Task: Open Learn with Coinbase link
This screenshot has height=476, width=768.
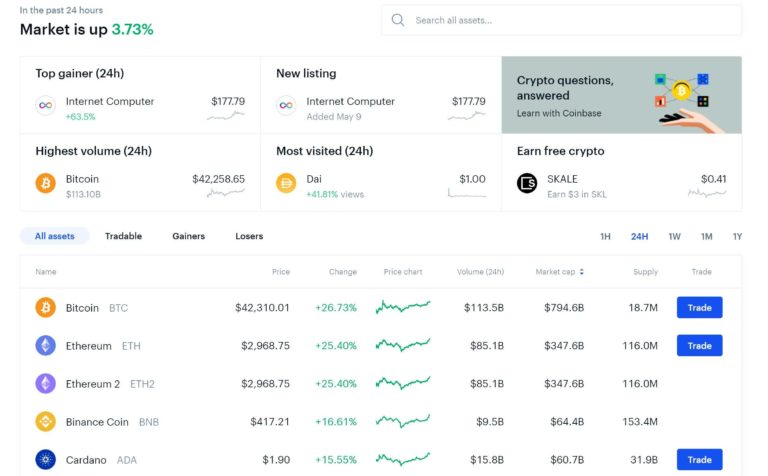Action: (559, 113)
